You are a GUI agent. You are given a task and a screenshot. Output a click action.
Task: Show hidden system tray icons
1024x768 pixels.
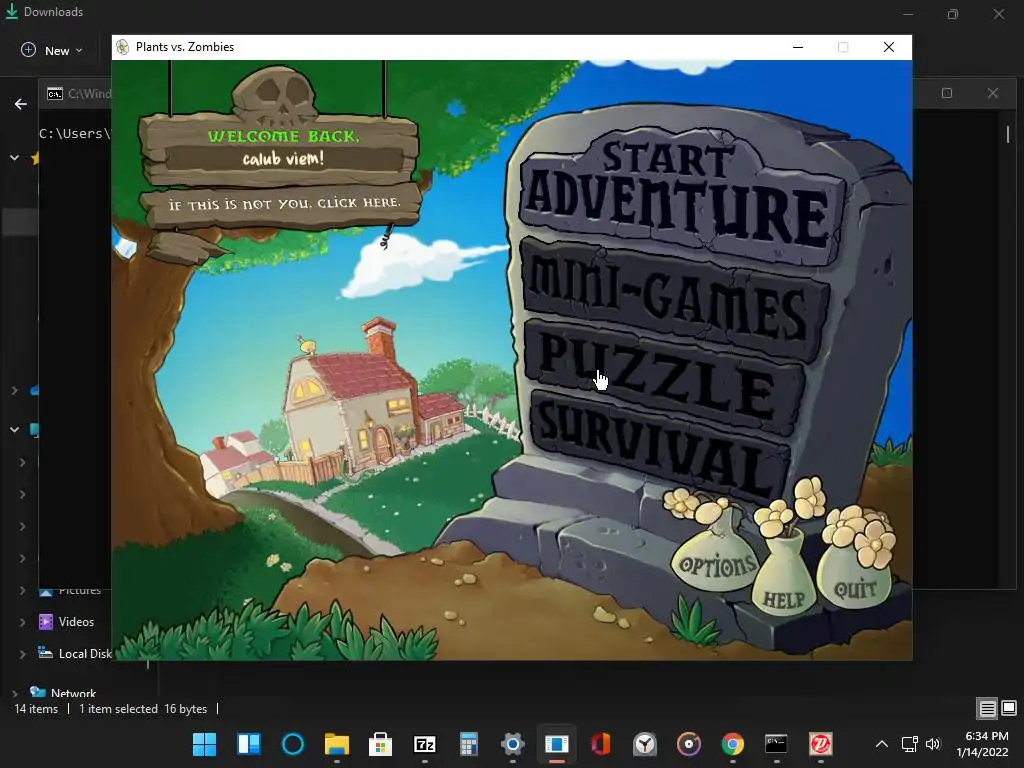pos(882,744)
